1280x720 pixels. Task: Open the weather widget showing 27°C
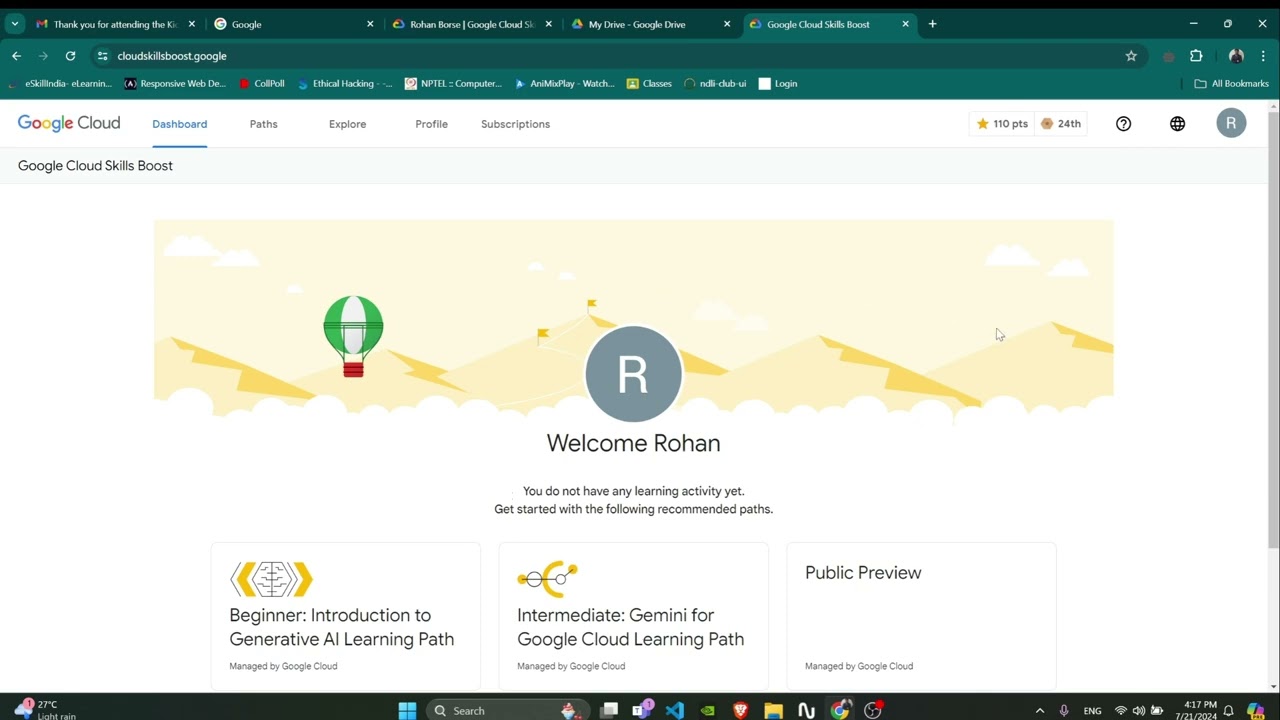pyautogui.click(x=46, y=710)
